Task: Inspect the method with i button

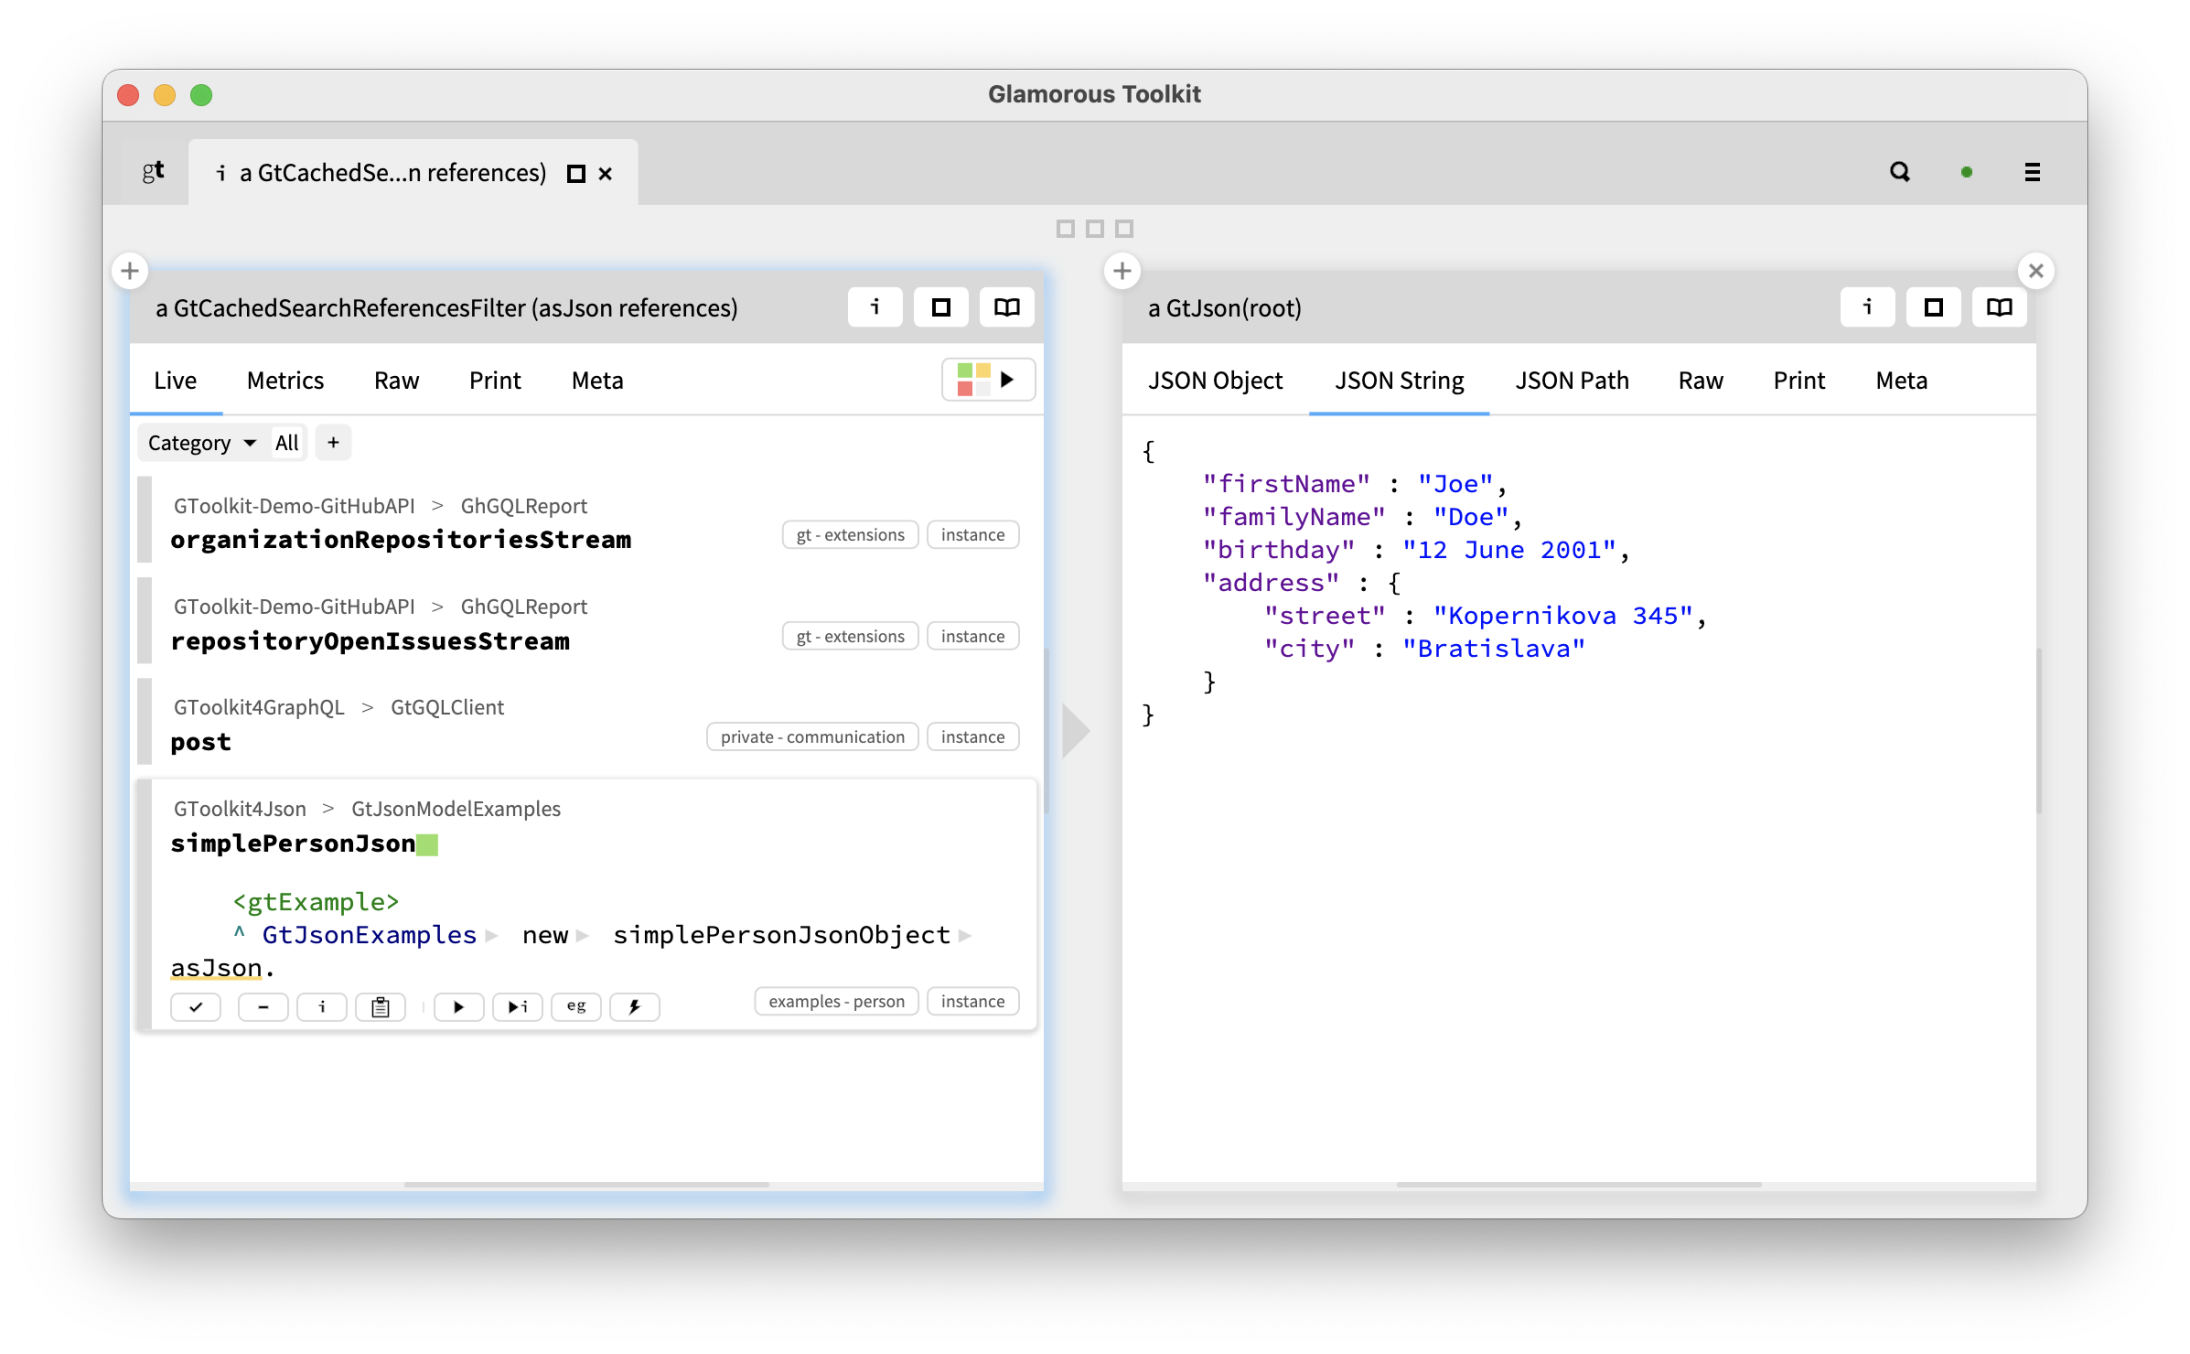Action: 321,1007
